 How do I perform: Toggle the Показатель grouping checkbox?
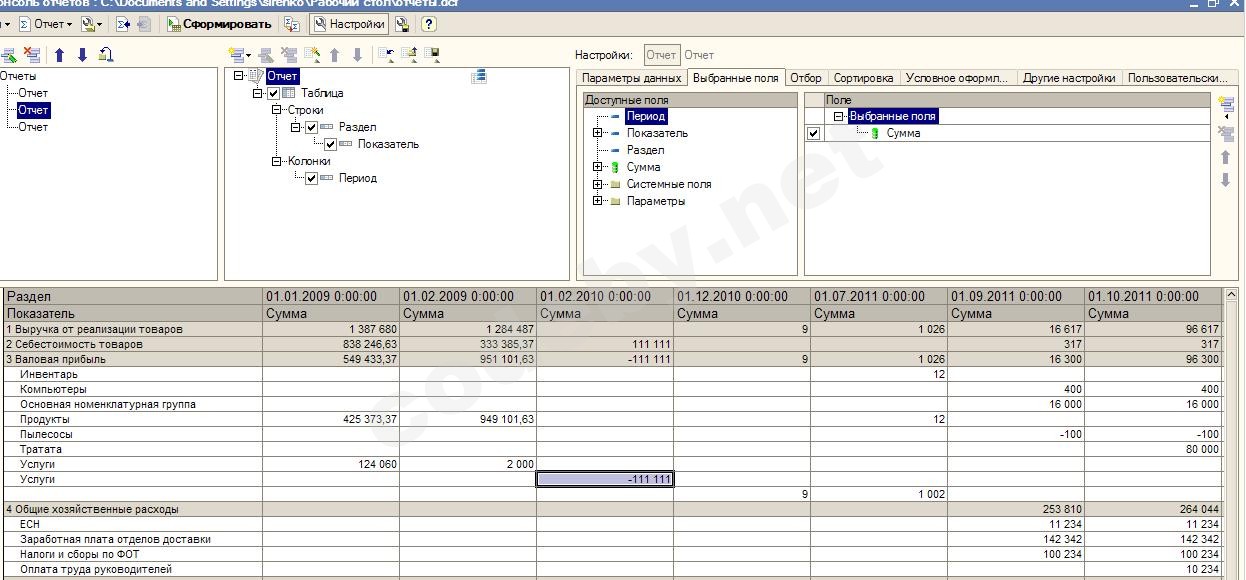point(331,144)
